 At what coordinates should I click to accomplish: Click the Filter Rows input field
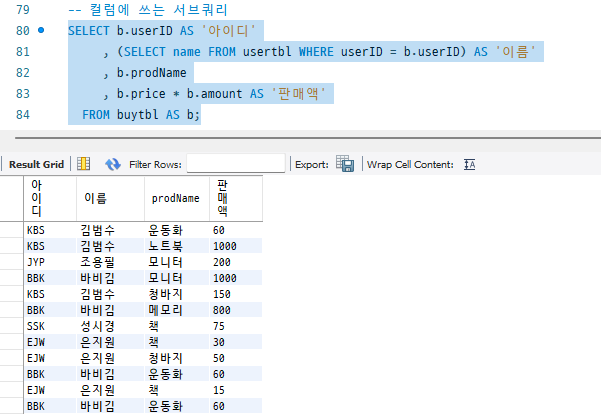point(236,164)
